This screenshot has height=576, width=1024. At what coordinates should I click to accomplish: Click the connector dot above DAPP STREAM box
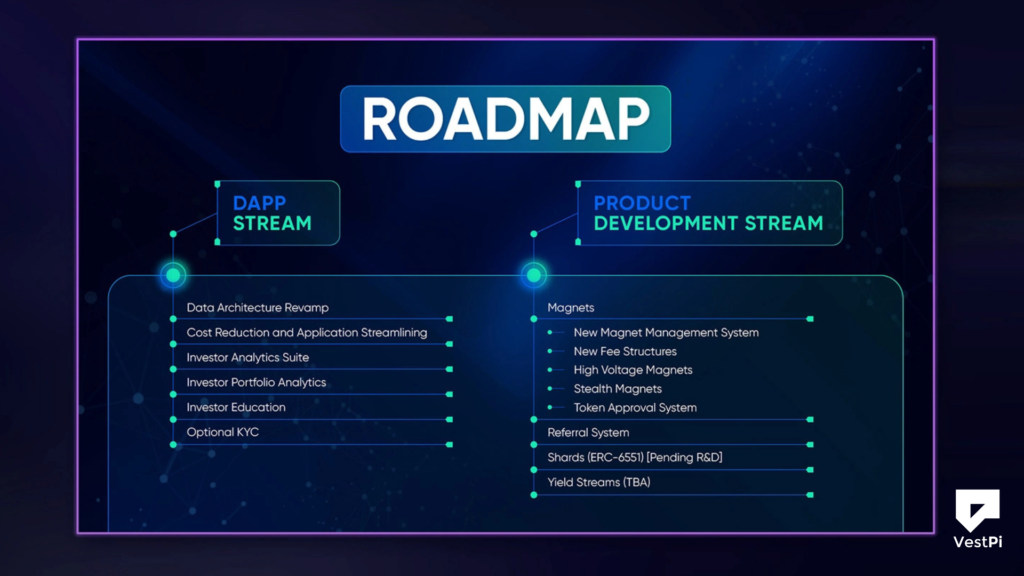216,185
